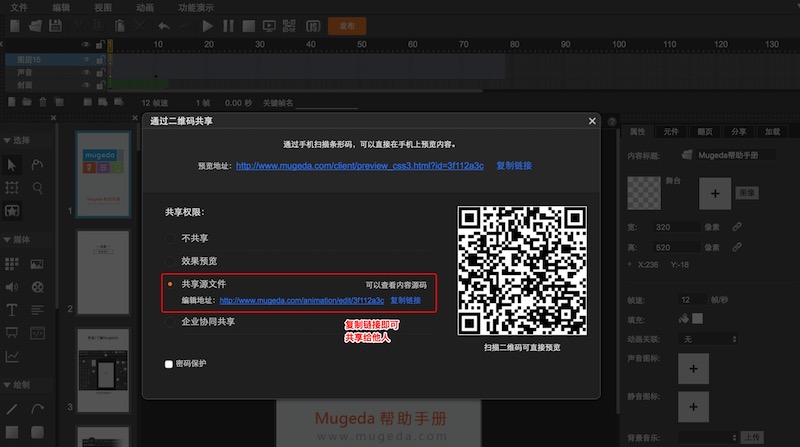Click 复制链接 next to preview address
The height and width of the screenshot is (447, 800).
514,166
